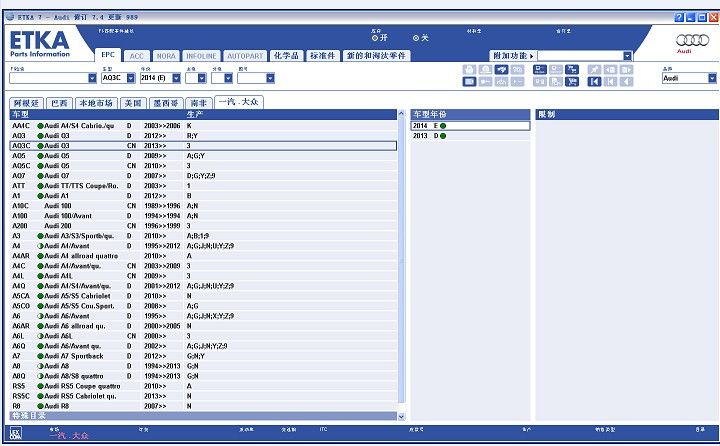Click the 生产 column header
Image resolution: width=720 pixels, height=446 pixels.
click(x=195, y=114)
